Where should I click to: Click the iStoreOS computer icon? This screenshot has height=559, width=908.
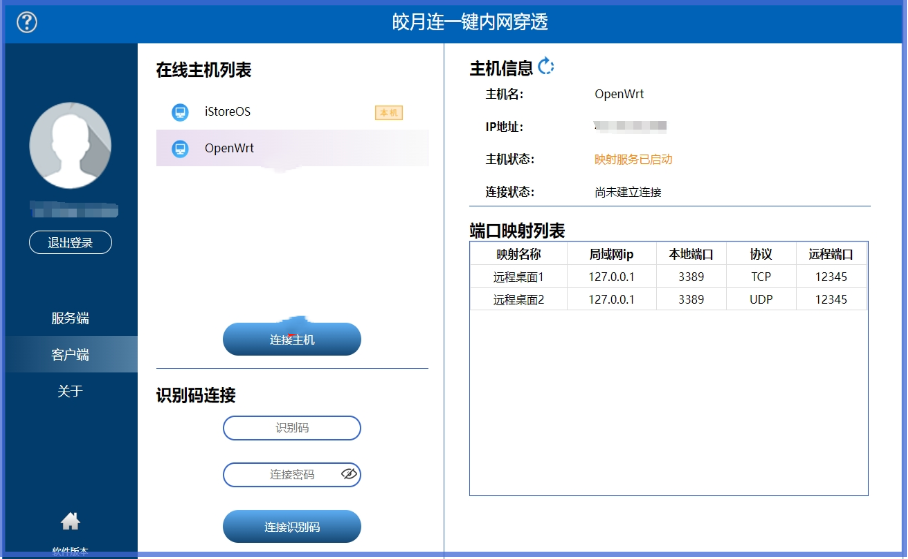pyautogui.click(x=180, y=112)
